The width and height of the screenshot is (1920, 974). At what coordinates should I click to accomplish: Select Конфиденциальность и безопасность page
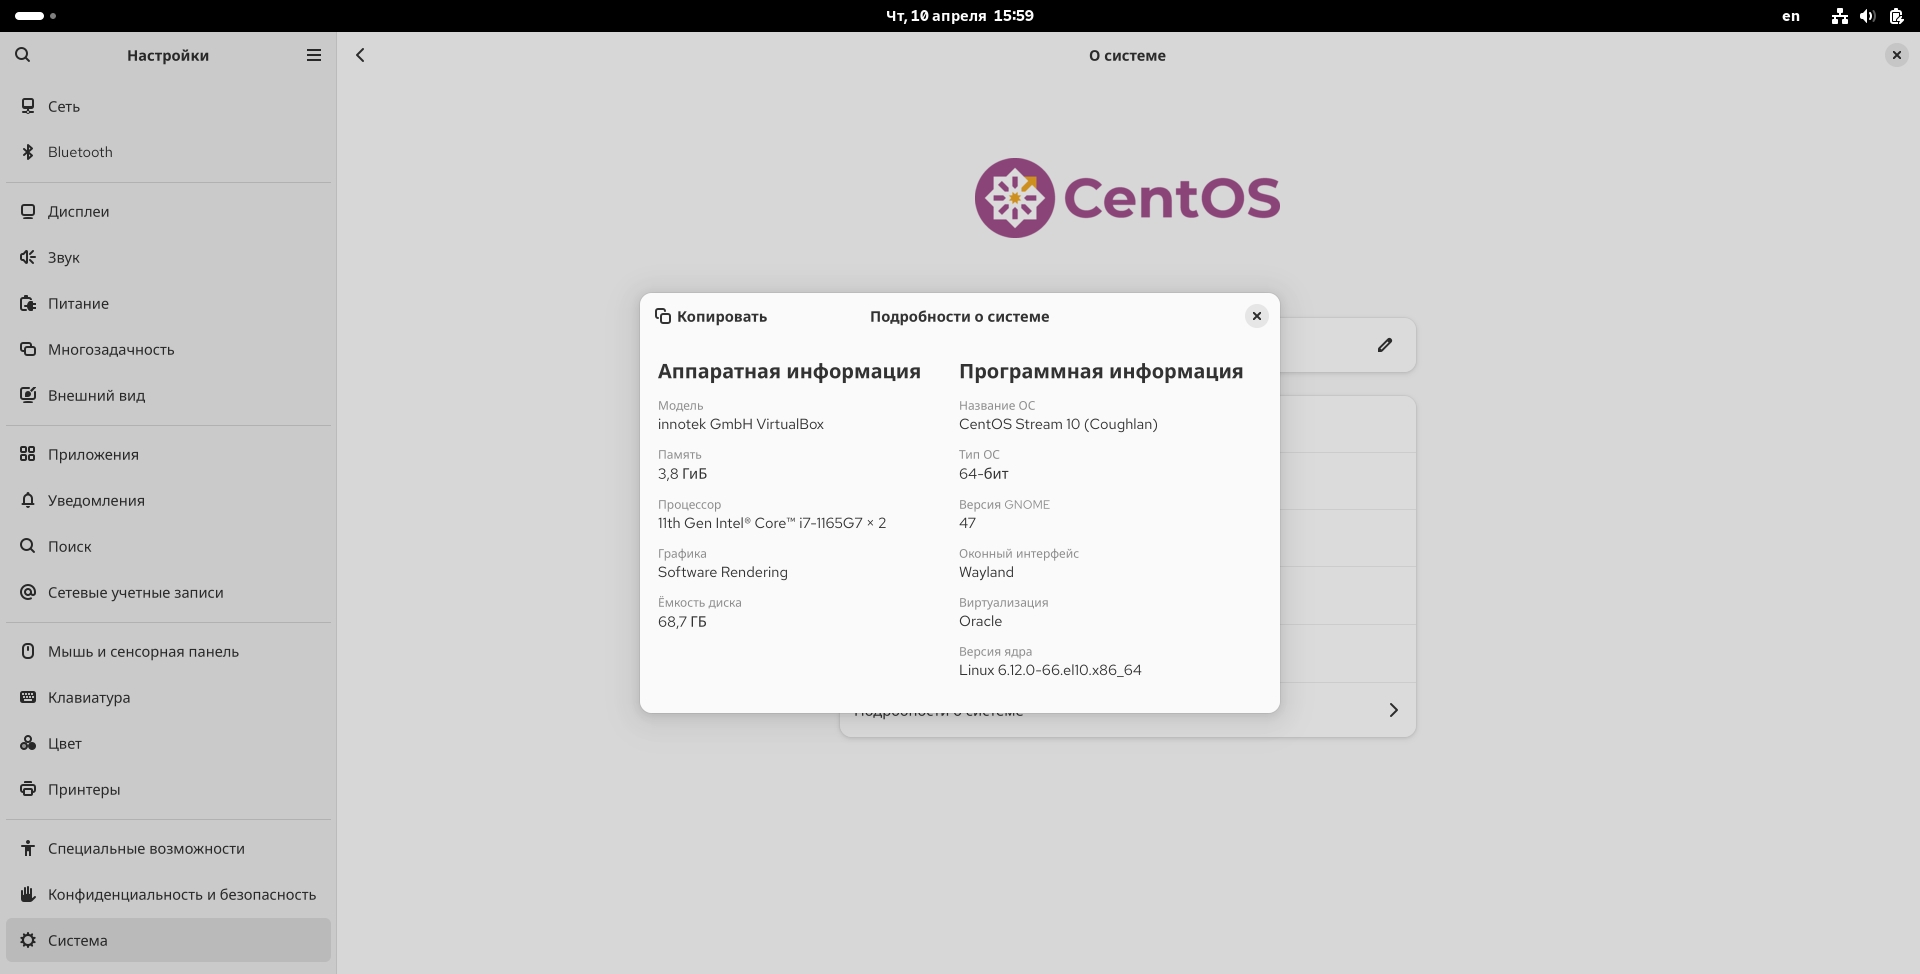(168, 894)
